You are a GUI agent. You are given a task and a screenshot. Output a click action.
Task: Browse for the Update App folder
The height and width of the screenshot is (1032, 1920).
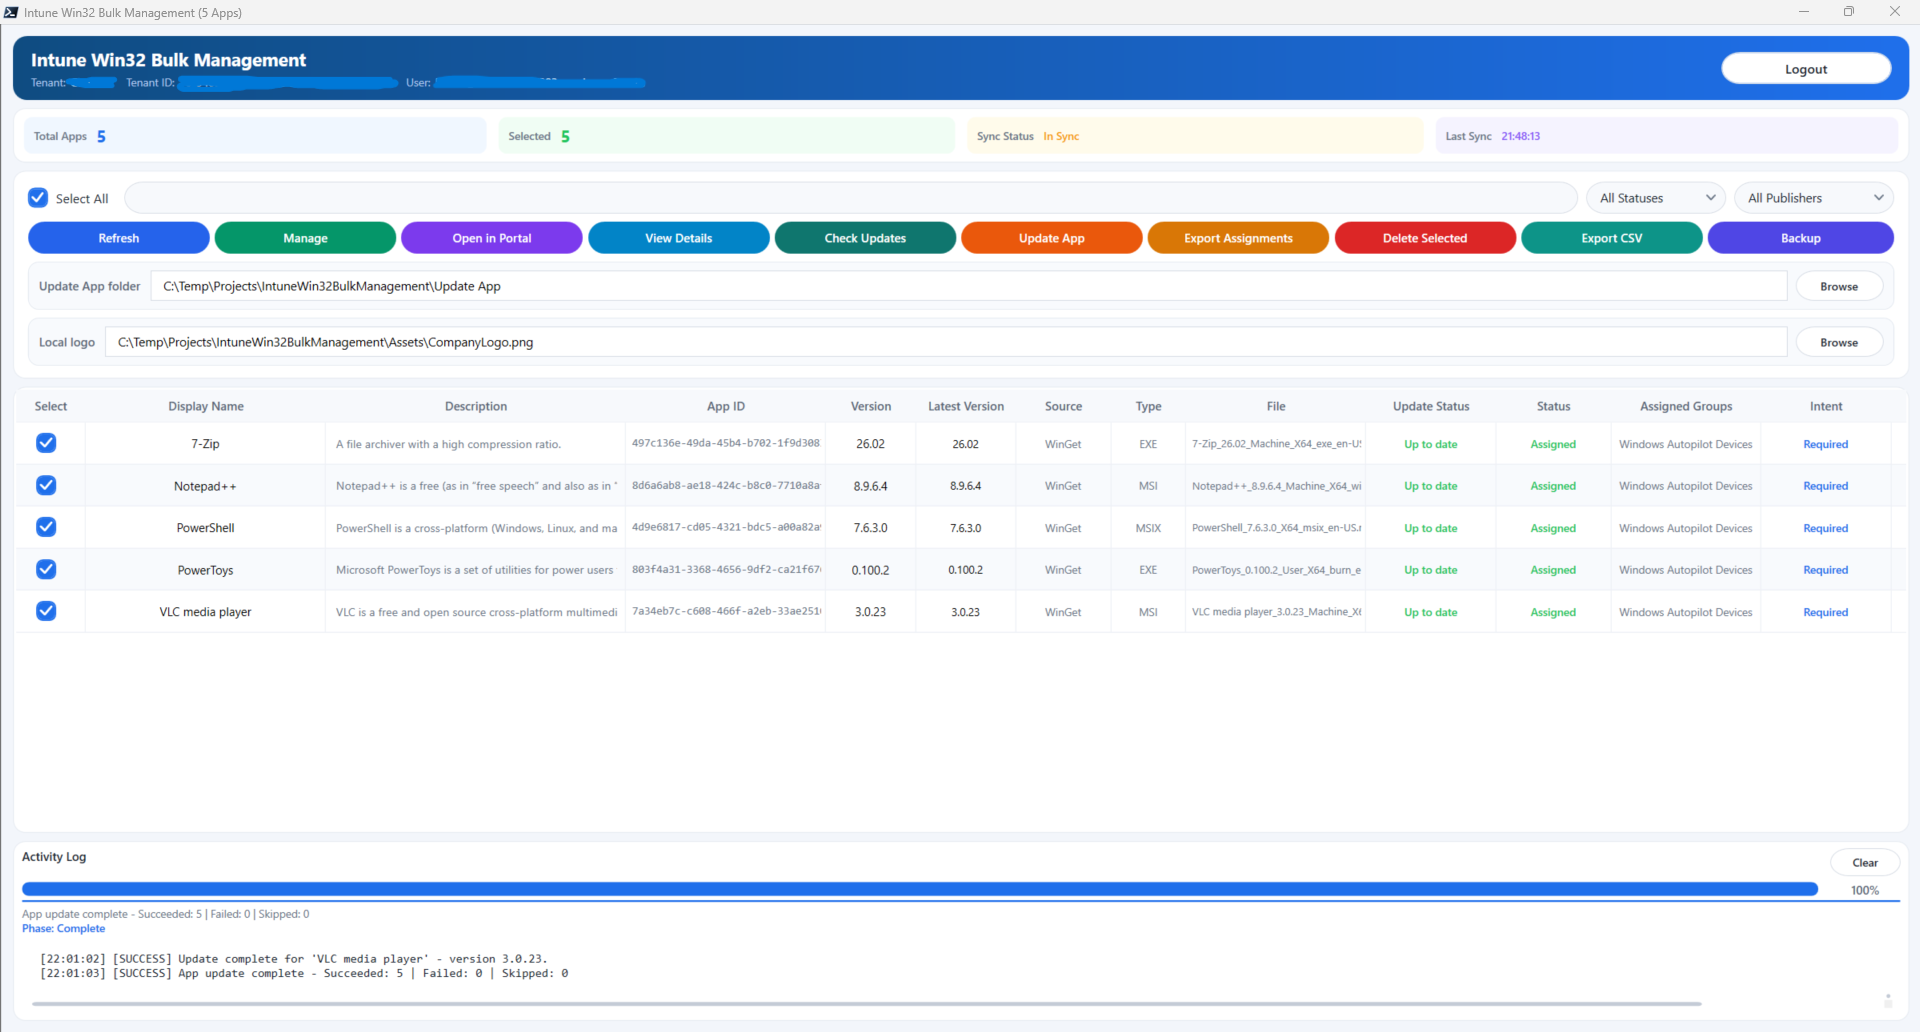point(1839,286)
